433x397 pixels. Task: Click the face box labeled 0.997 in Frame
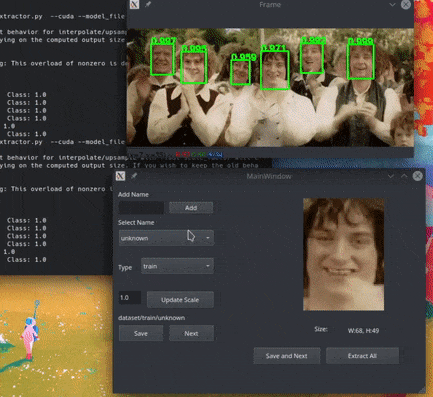pos(162,59)
